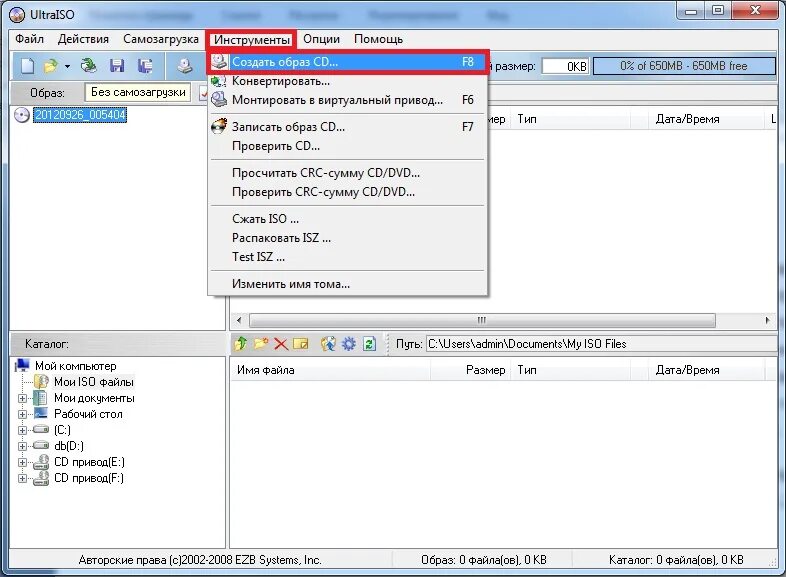Select Мои документы in catalog tree
This screenshot has height=577, width=786.
click(x=94, y=398)
